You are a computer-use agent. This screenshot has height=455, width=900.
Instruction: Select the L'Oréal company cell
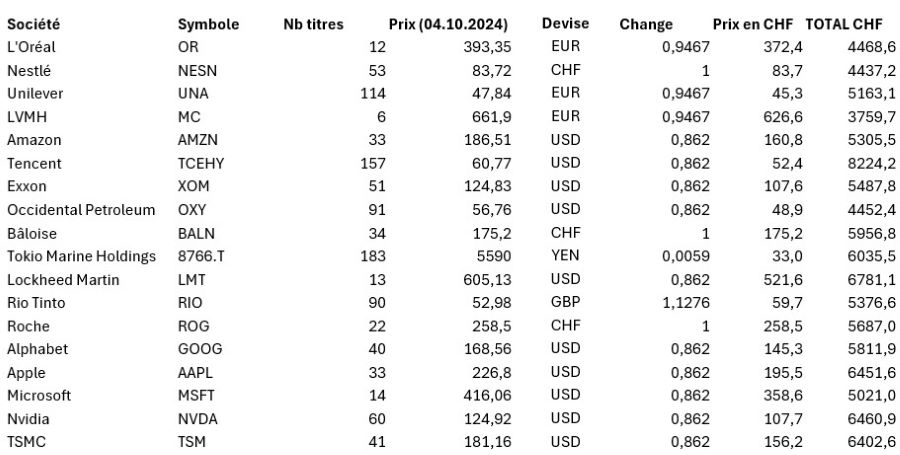29,47
